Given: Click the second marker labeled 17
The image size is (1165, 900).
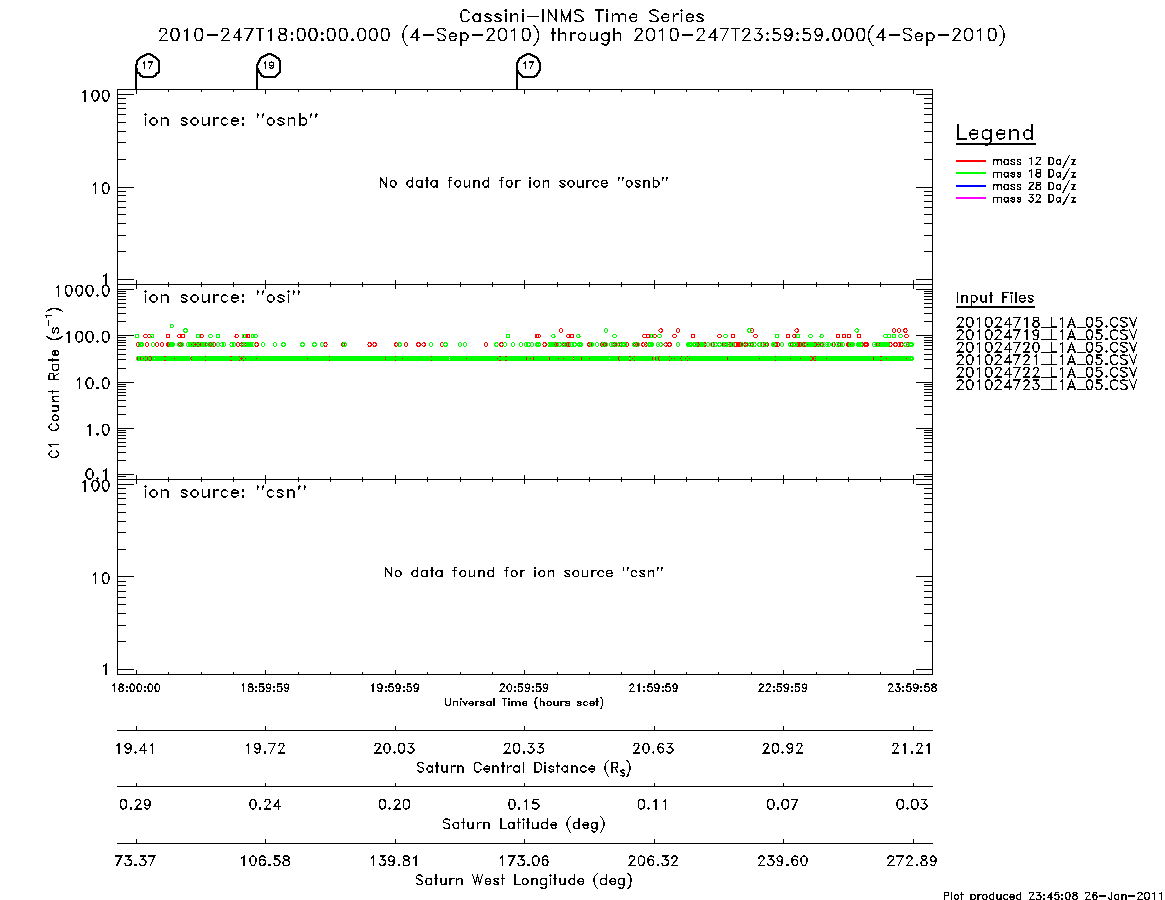Looking at the screenshot, I should click(x=528, y=66).
